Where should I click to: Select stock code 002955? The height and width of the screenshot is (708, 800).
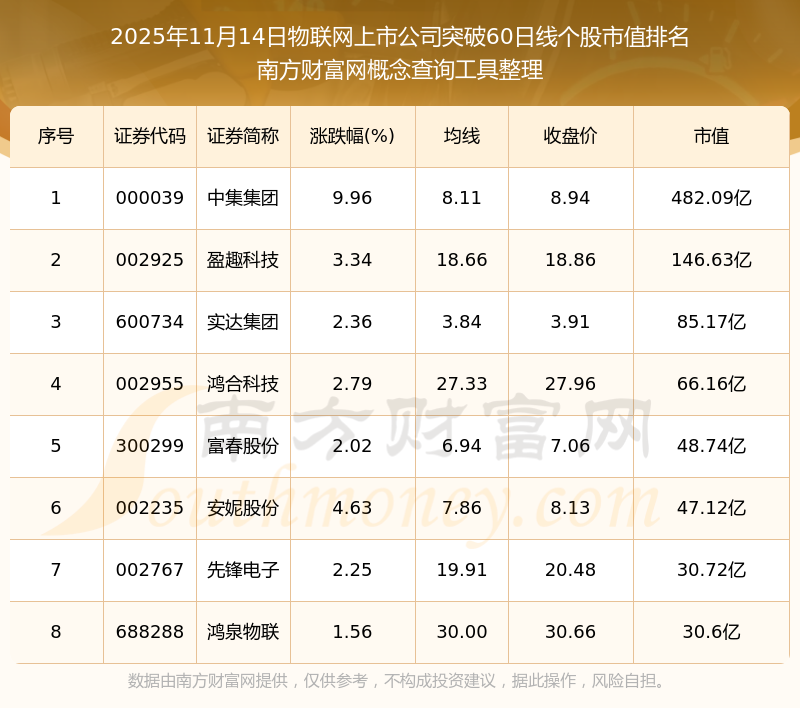click(149, 384)
